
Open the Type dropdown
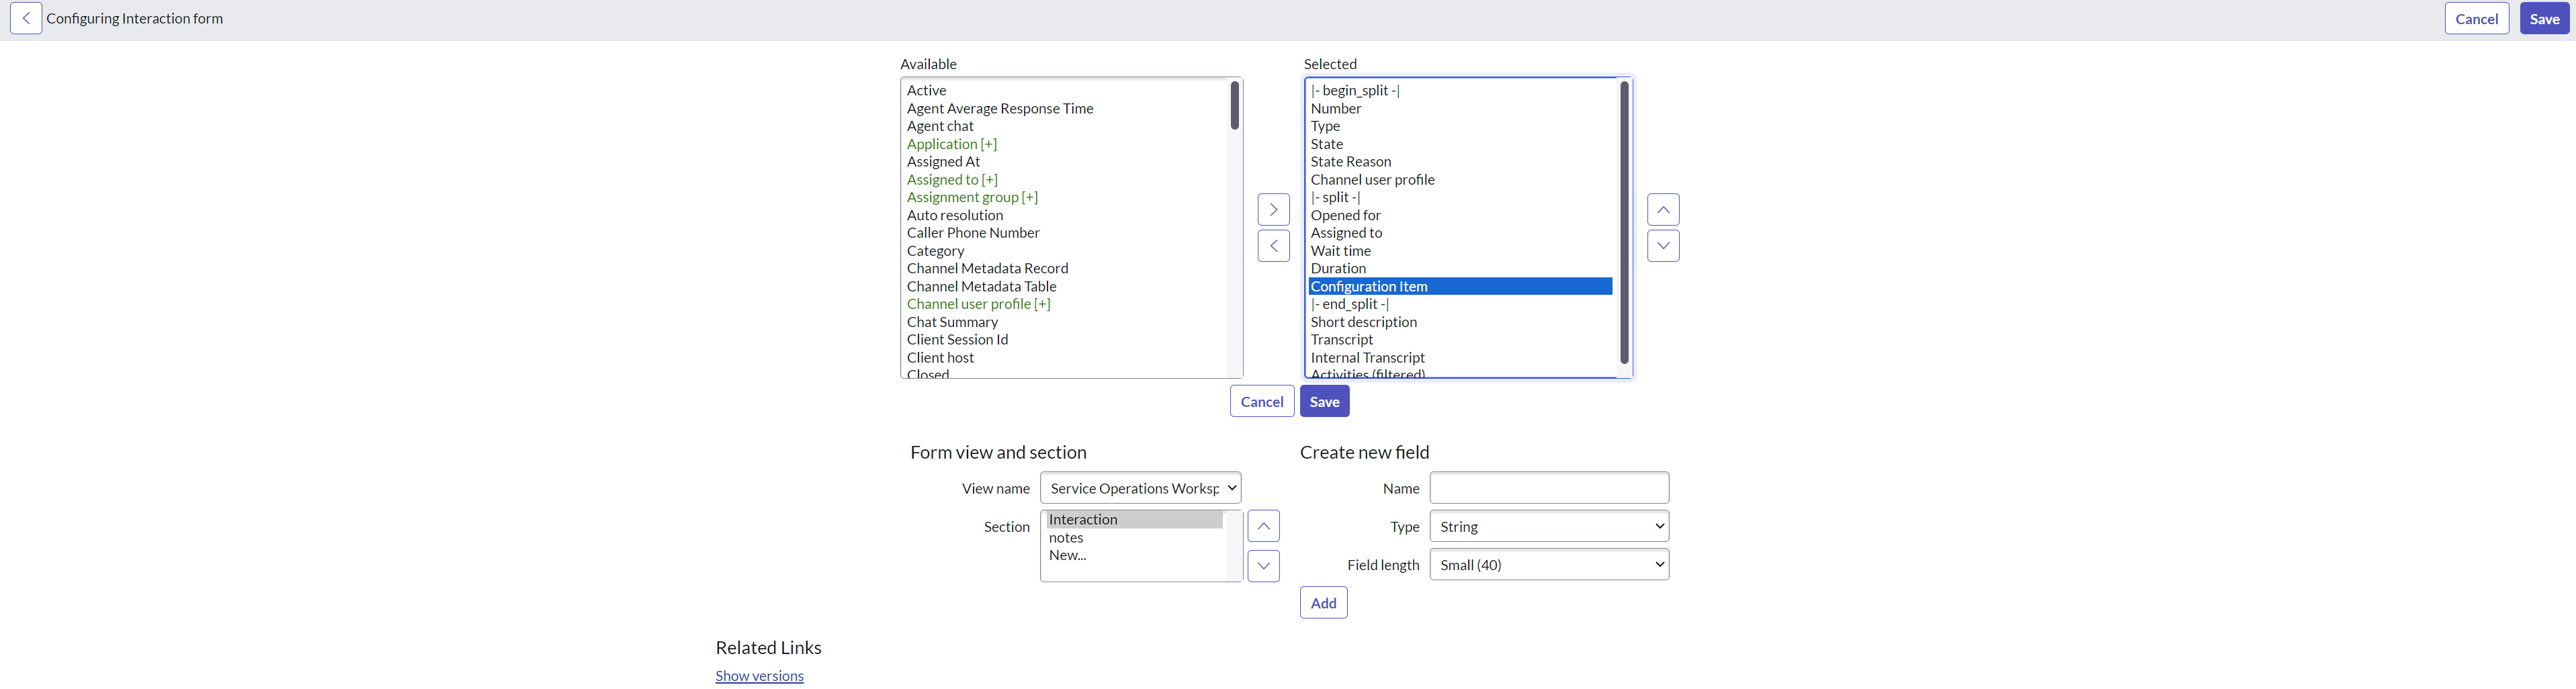[x=1548, y=527]
